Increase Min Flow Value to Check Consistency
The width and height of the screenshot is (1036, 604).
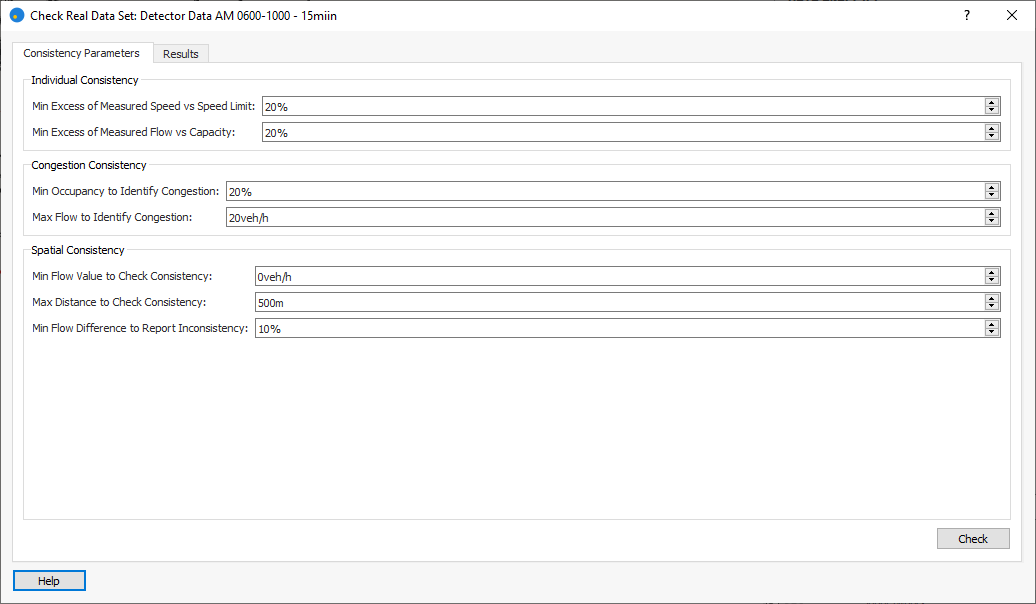[991, 273]
